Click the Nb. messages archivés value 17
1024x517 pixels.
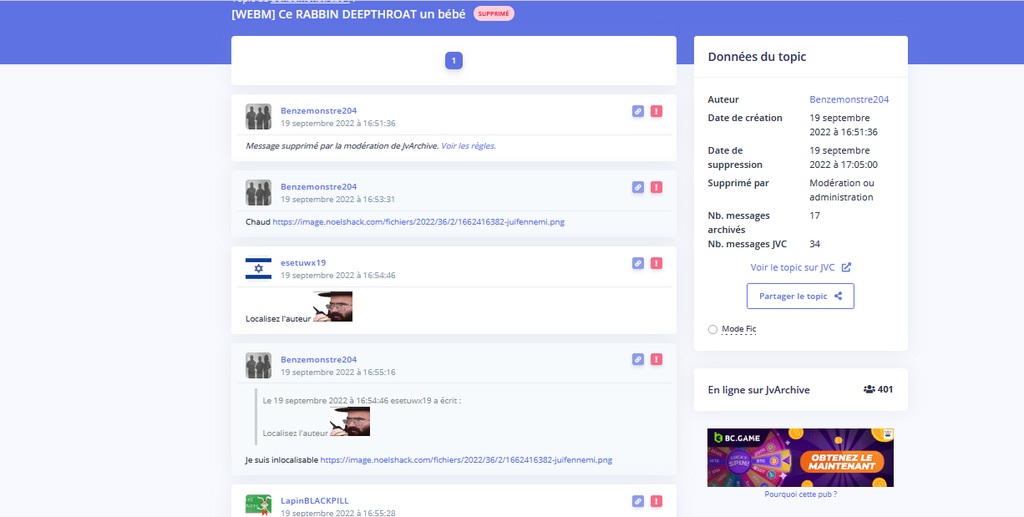point(814,215)
